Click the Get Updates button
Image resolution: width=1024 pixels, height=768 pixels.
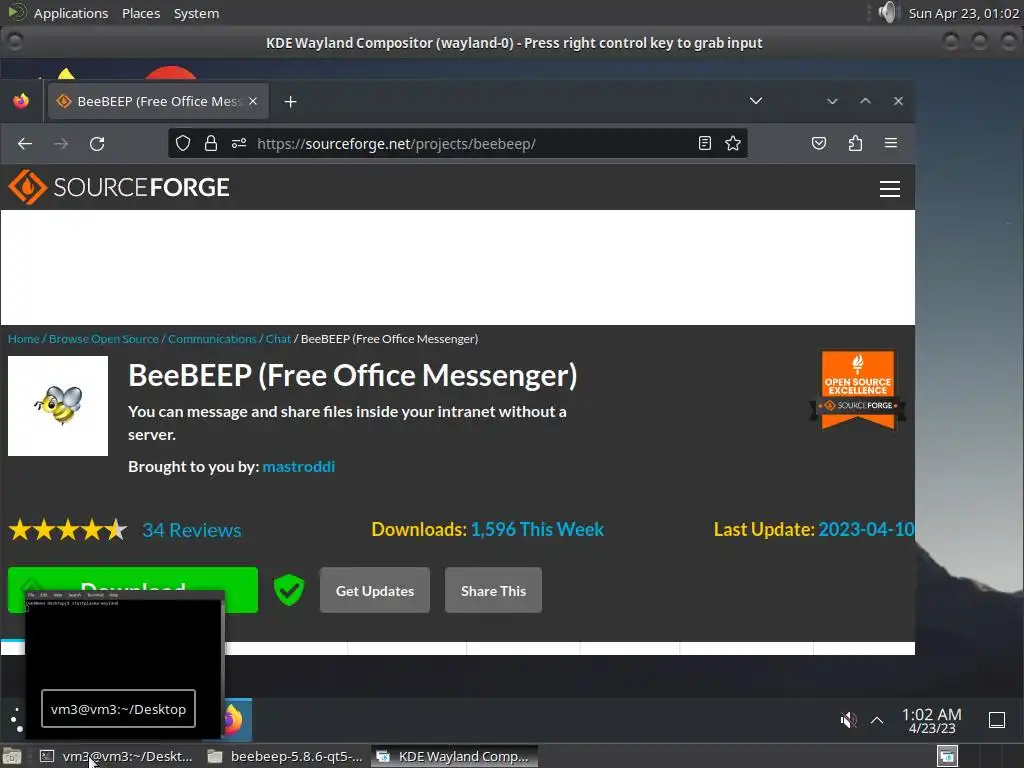[x=375, y=590]
